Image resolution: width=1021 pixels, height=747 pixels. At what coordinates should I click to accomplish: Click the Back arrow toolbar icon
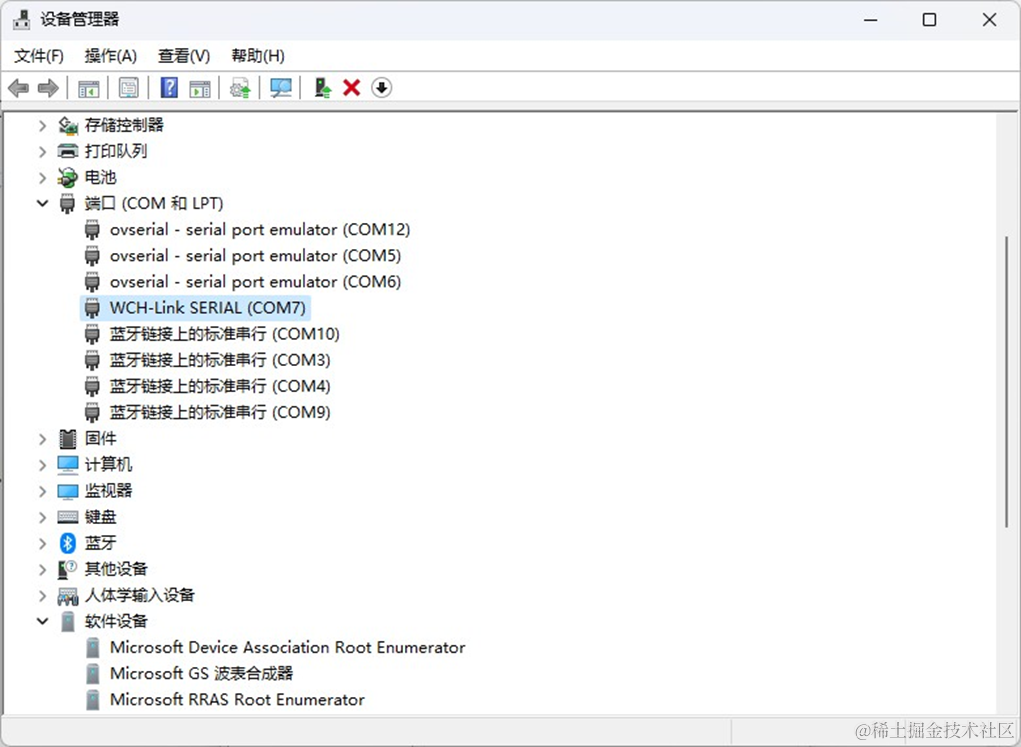[18, 88]
